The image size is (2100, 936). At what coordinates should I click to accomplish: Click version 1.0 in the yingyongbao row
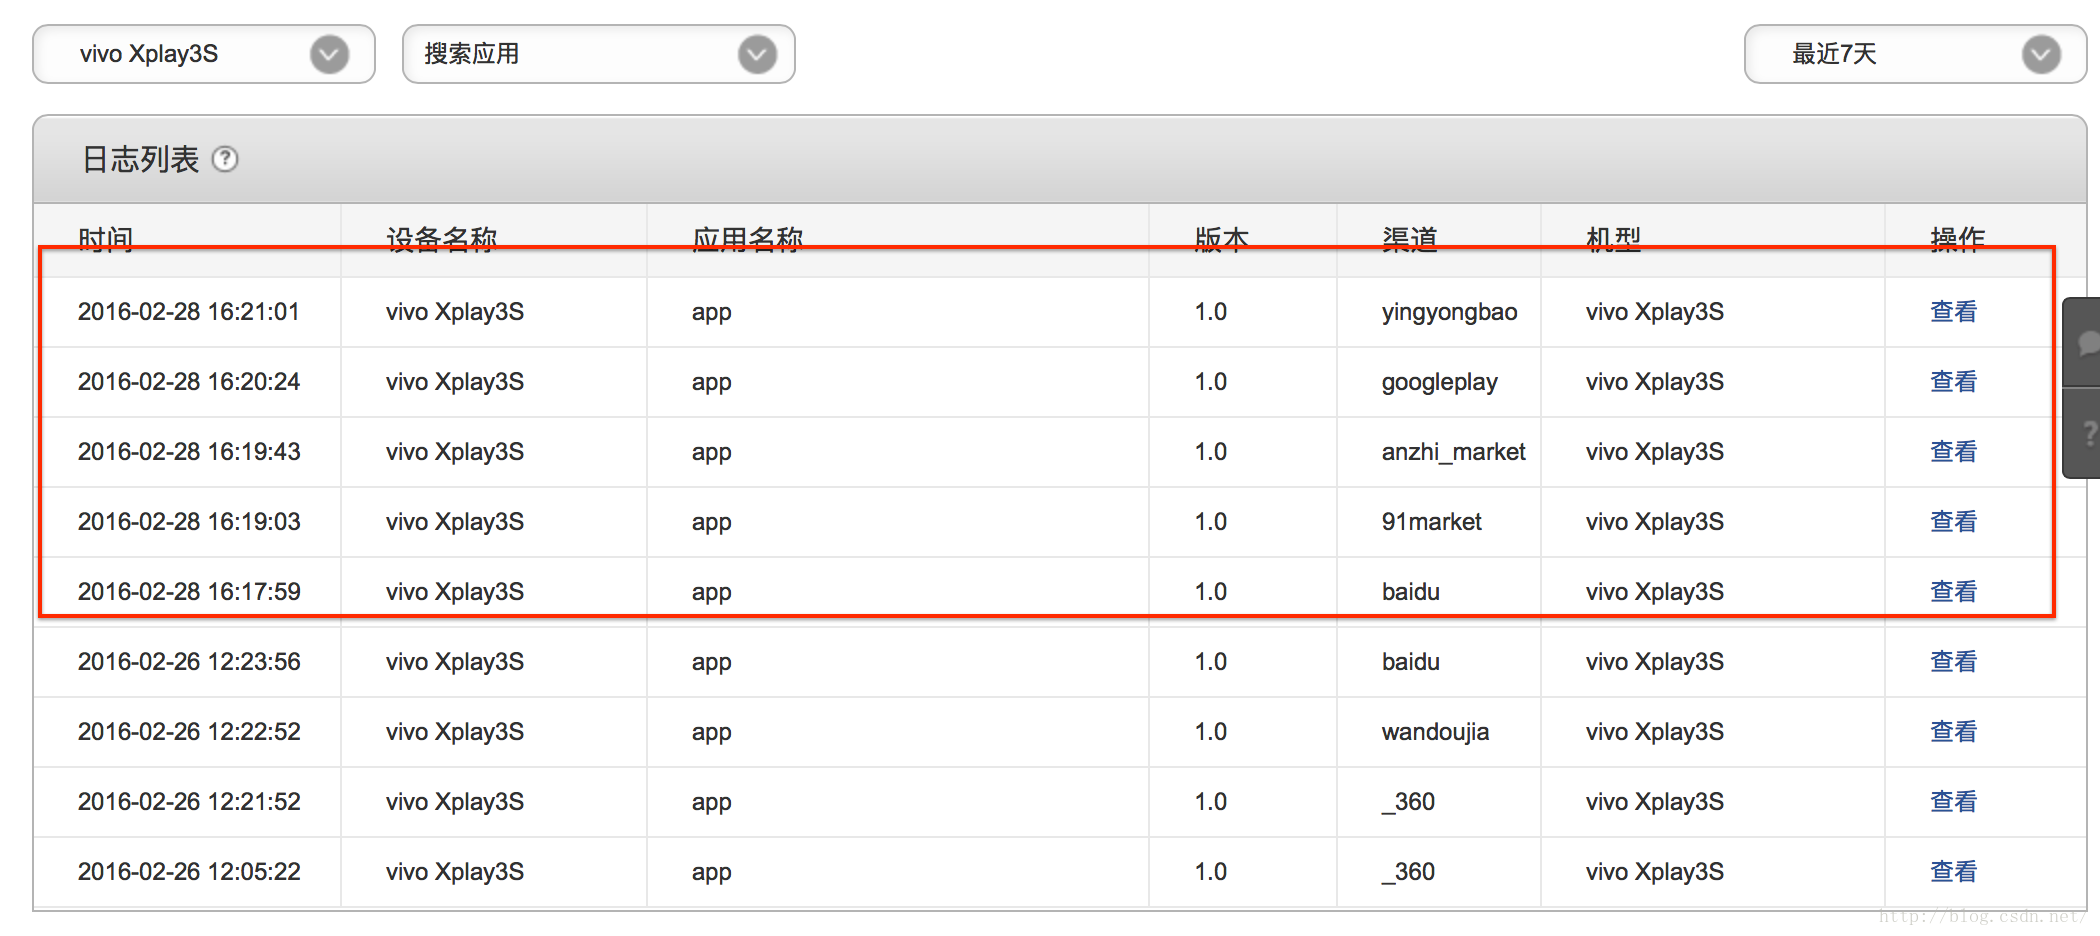tap(1211, 312)
